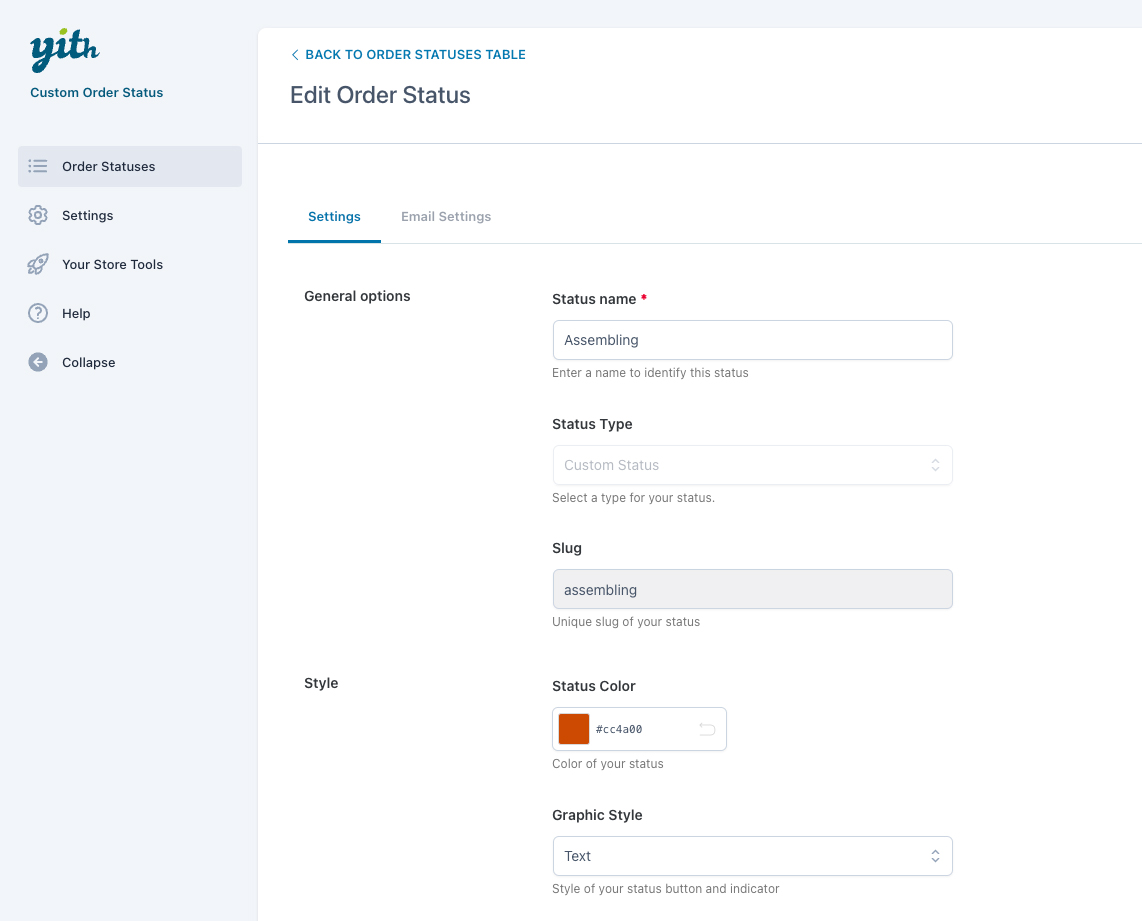1142x921 pixels.
Task: Click the Custom Order Status title link
Action: 97,92
